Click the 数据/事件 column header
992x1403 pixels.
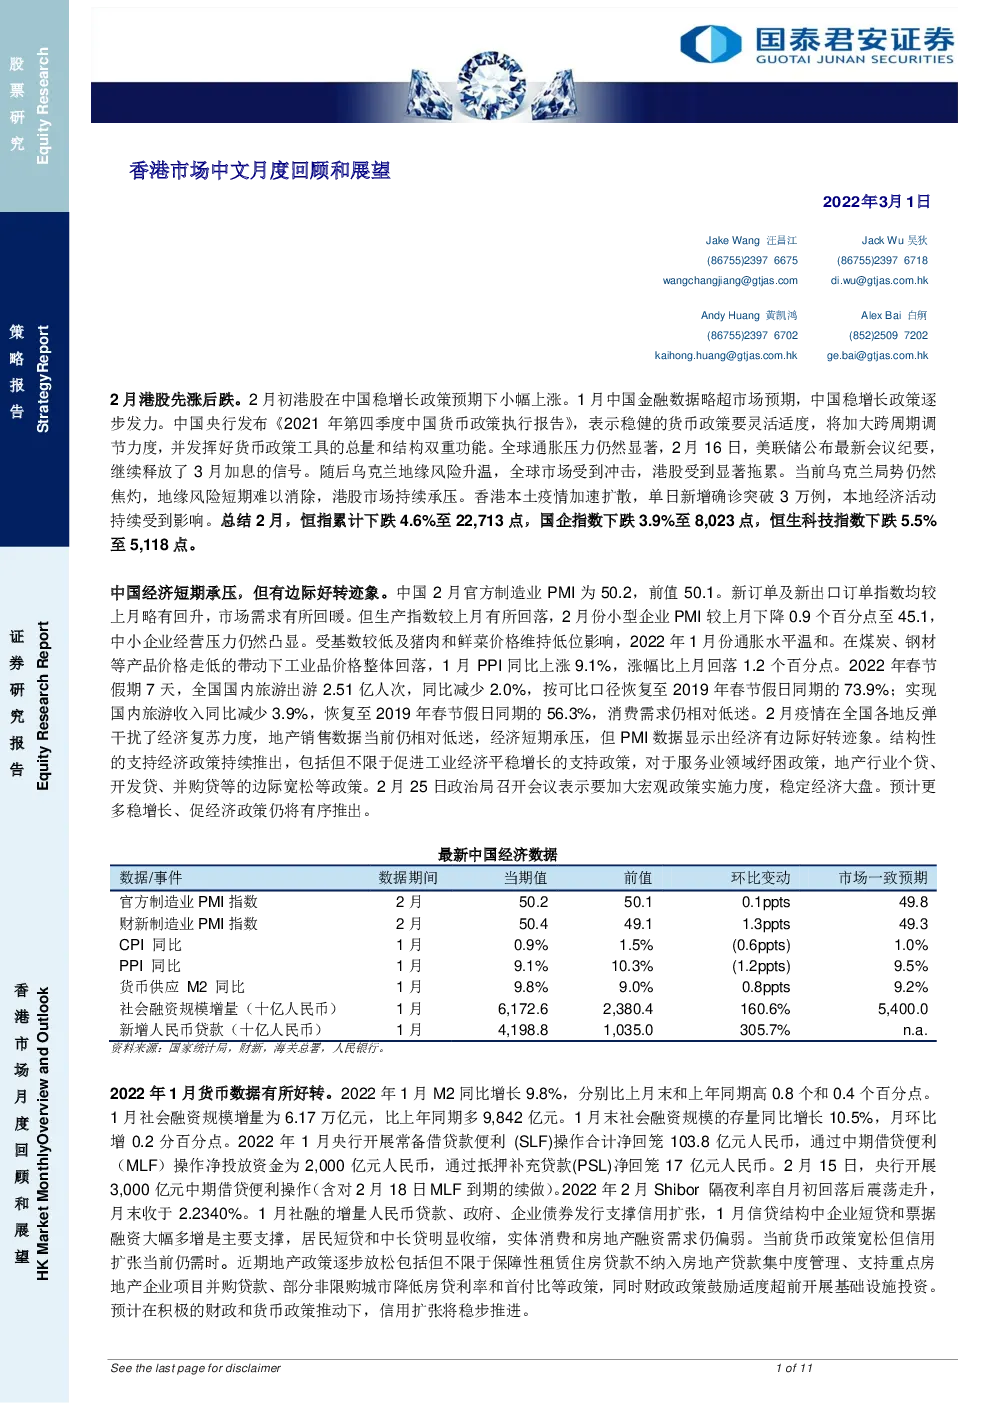coord(151,878)
